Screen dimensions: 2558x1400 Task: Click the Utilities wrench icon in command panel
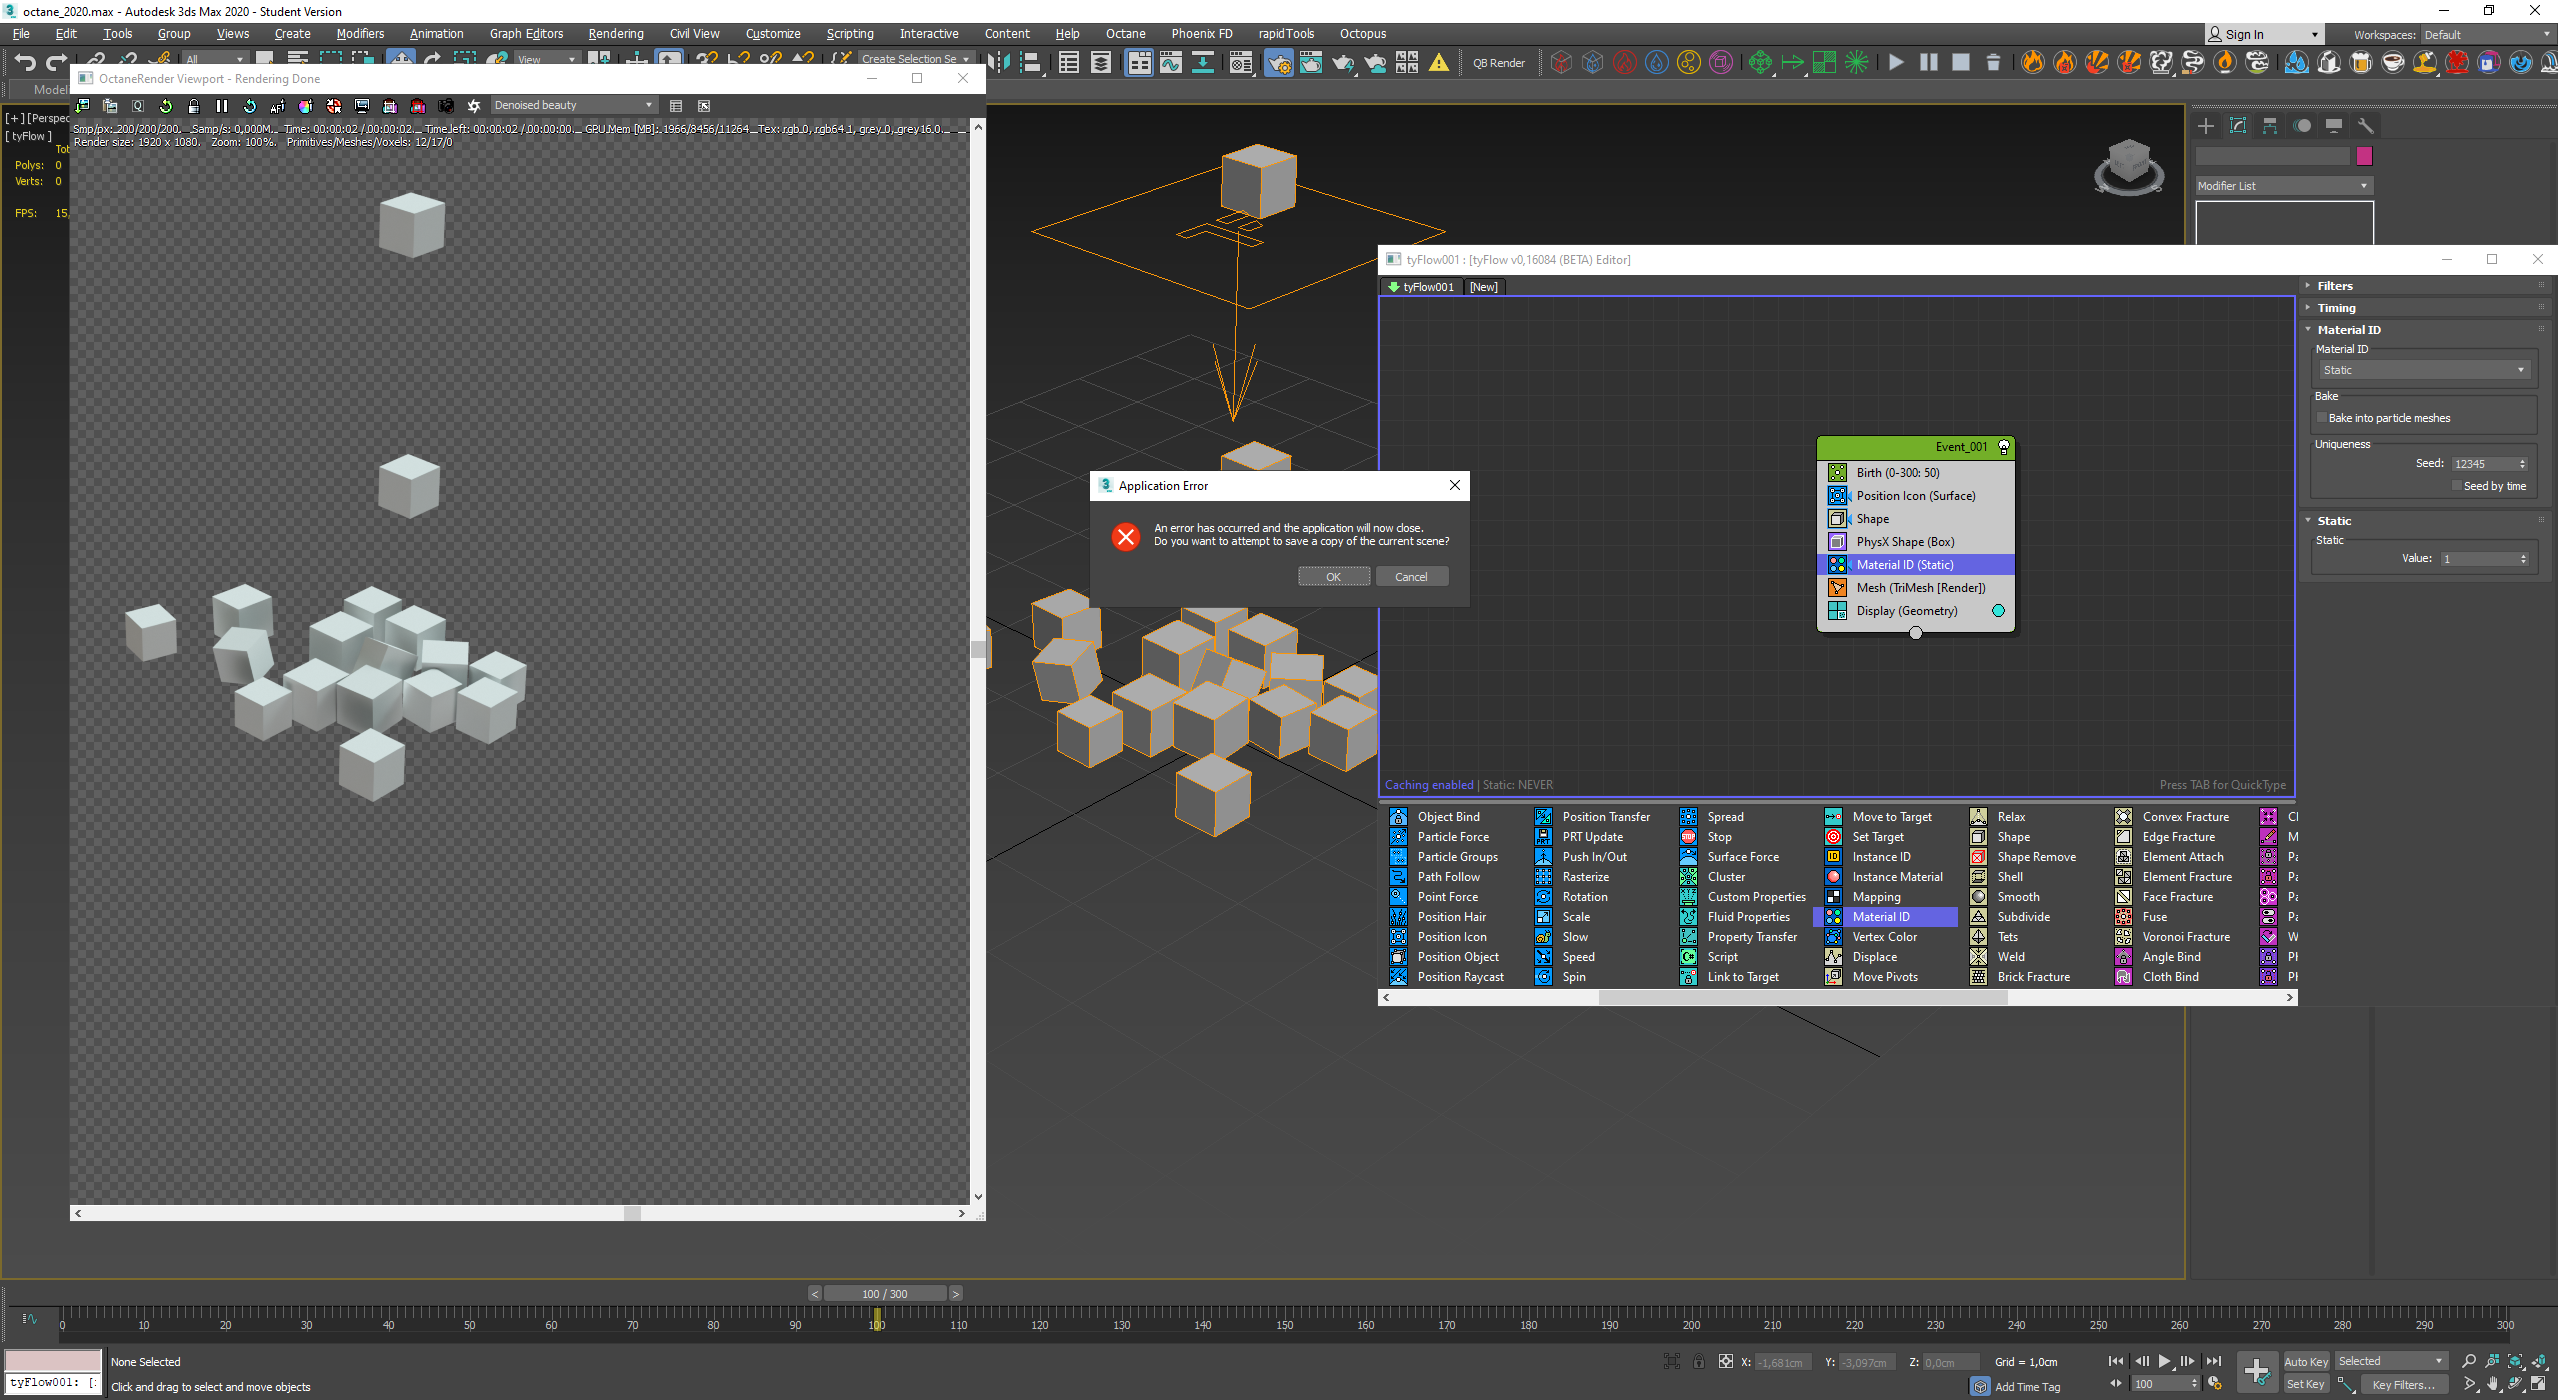tap(2365, 126)
